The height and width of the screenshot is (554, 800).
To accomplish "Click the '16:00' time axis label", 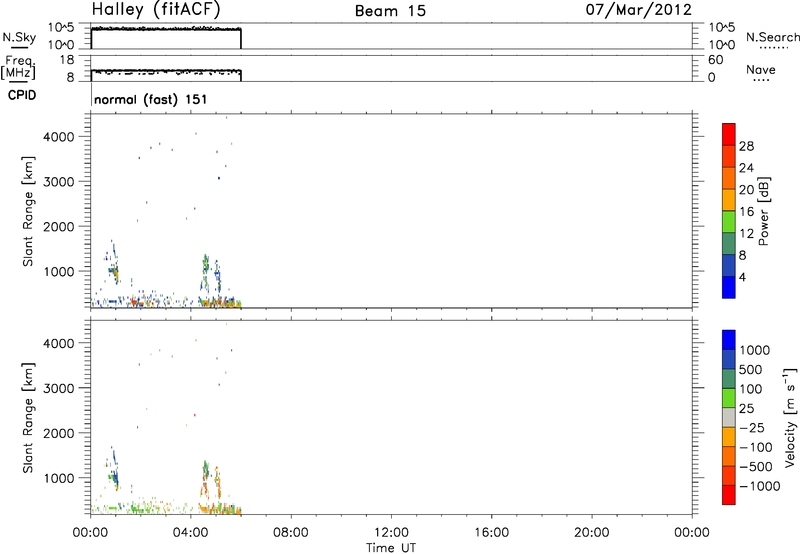I will (491, 533).
